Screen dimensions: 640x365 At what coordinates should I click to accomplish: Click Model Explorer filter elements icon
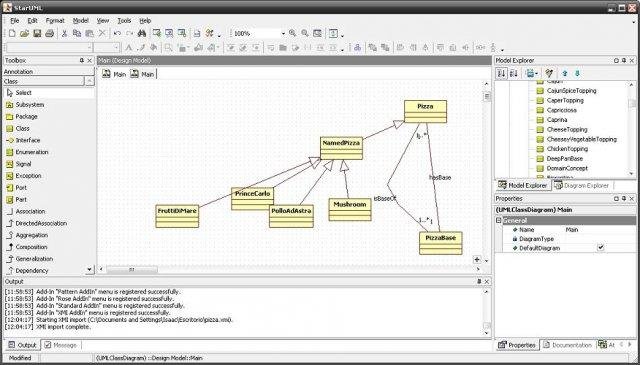[x=549, y=73]
